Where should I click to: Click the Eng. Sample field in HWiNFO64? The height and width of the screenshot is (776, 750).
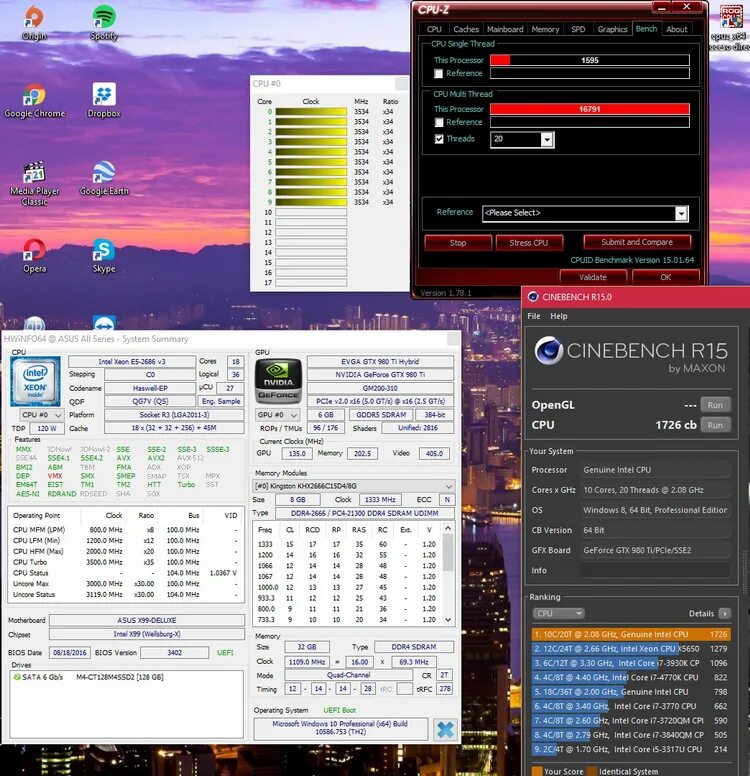(221, 401)
